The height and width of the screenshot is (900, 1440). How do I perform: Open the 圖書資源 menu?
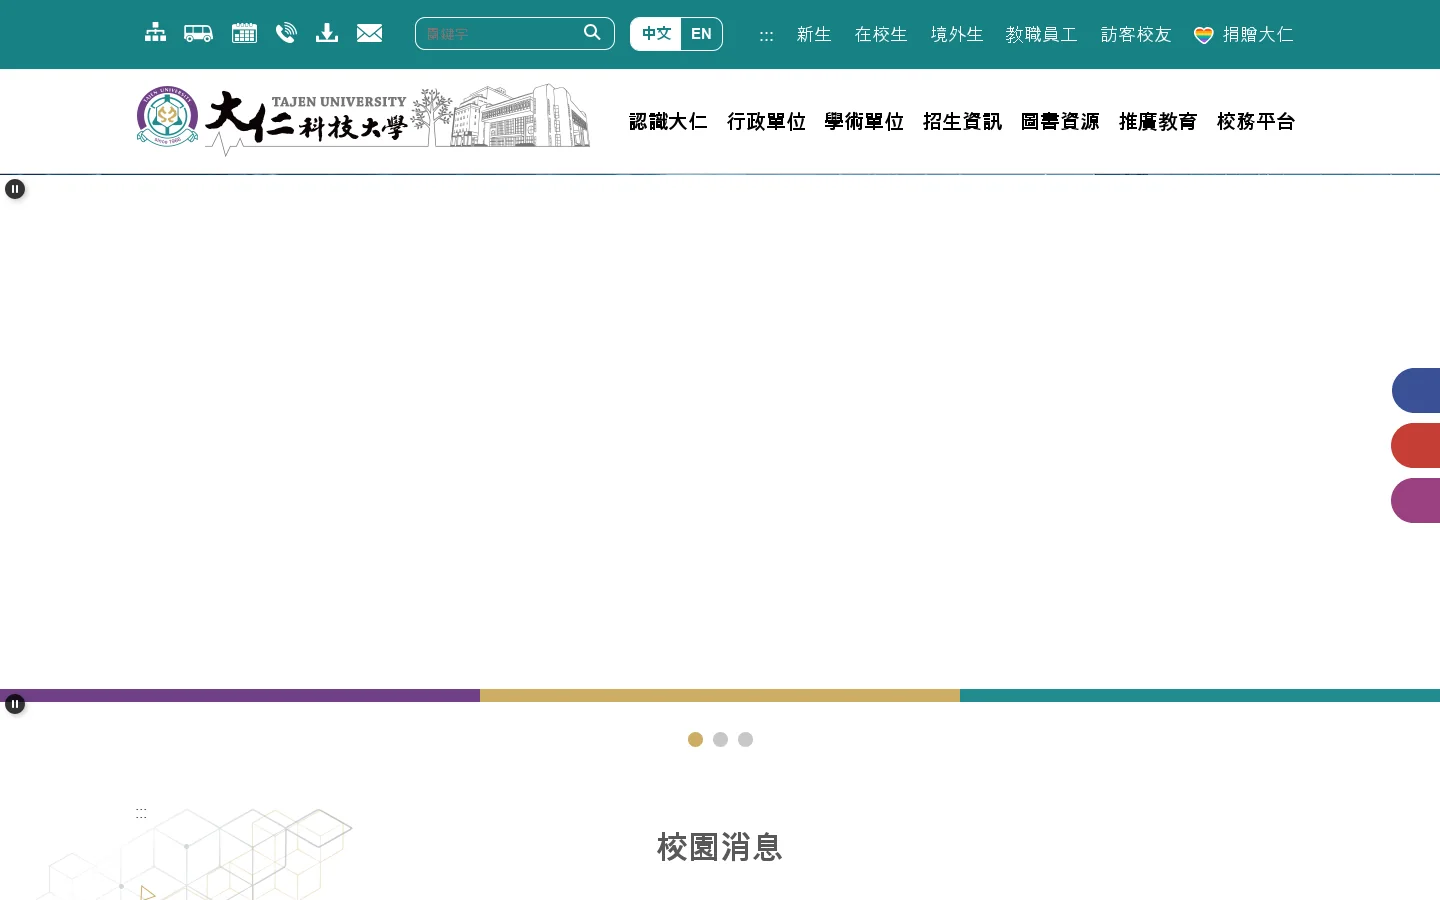pos(1060,122)
